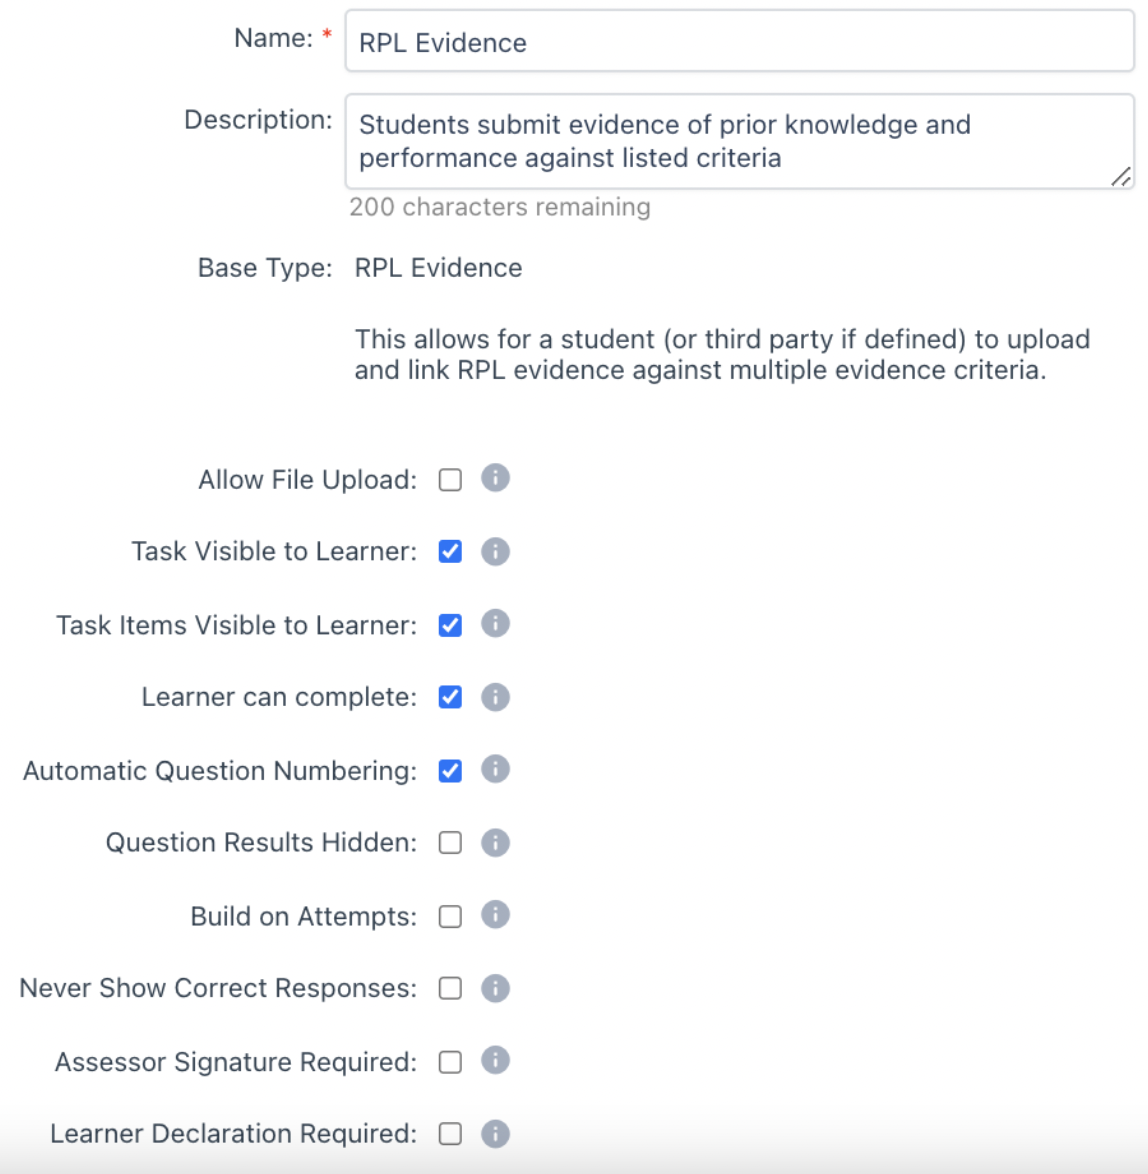
Task: Focus the Description text area
Action: pos(739,142)
